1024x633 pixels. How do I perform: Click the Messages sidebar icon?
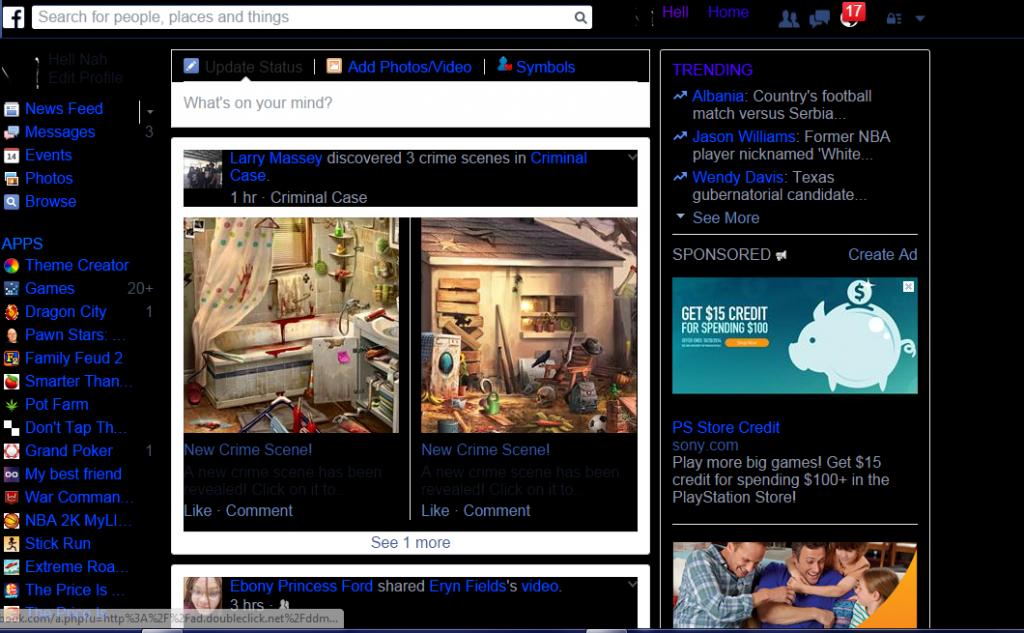[11, 133]
